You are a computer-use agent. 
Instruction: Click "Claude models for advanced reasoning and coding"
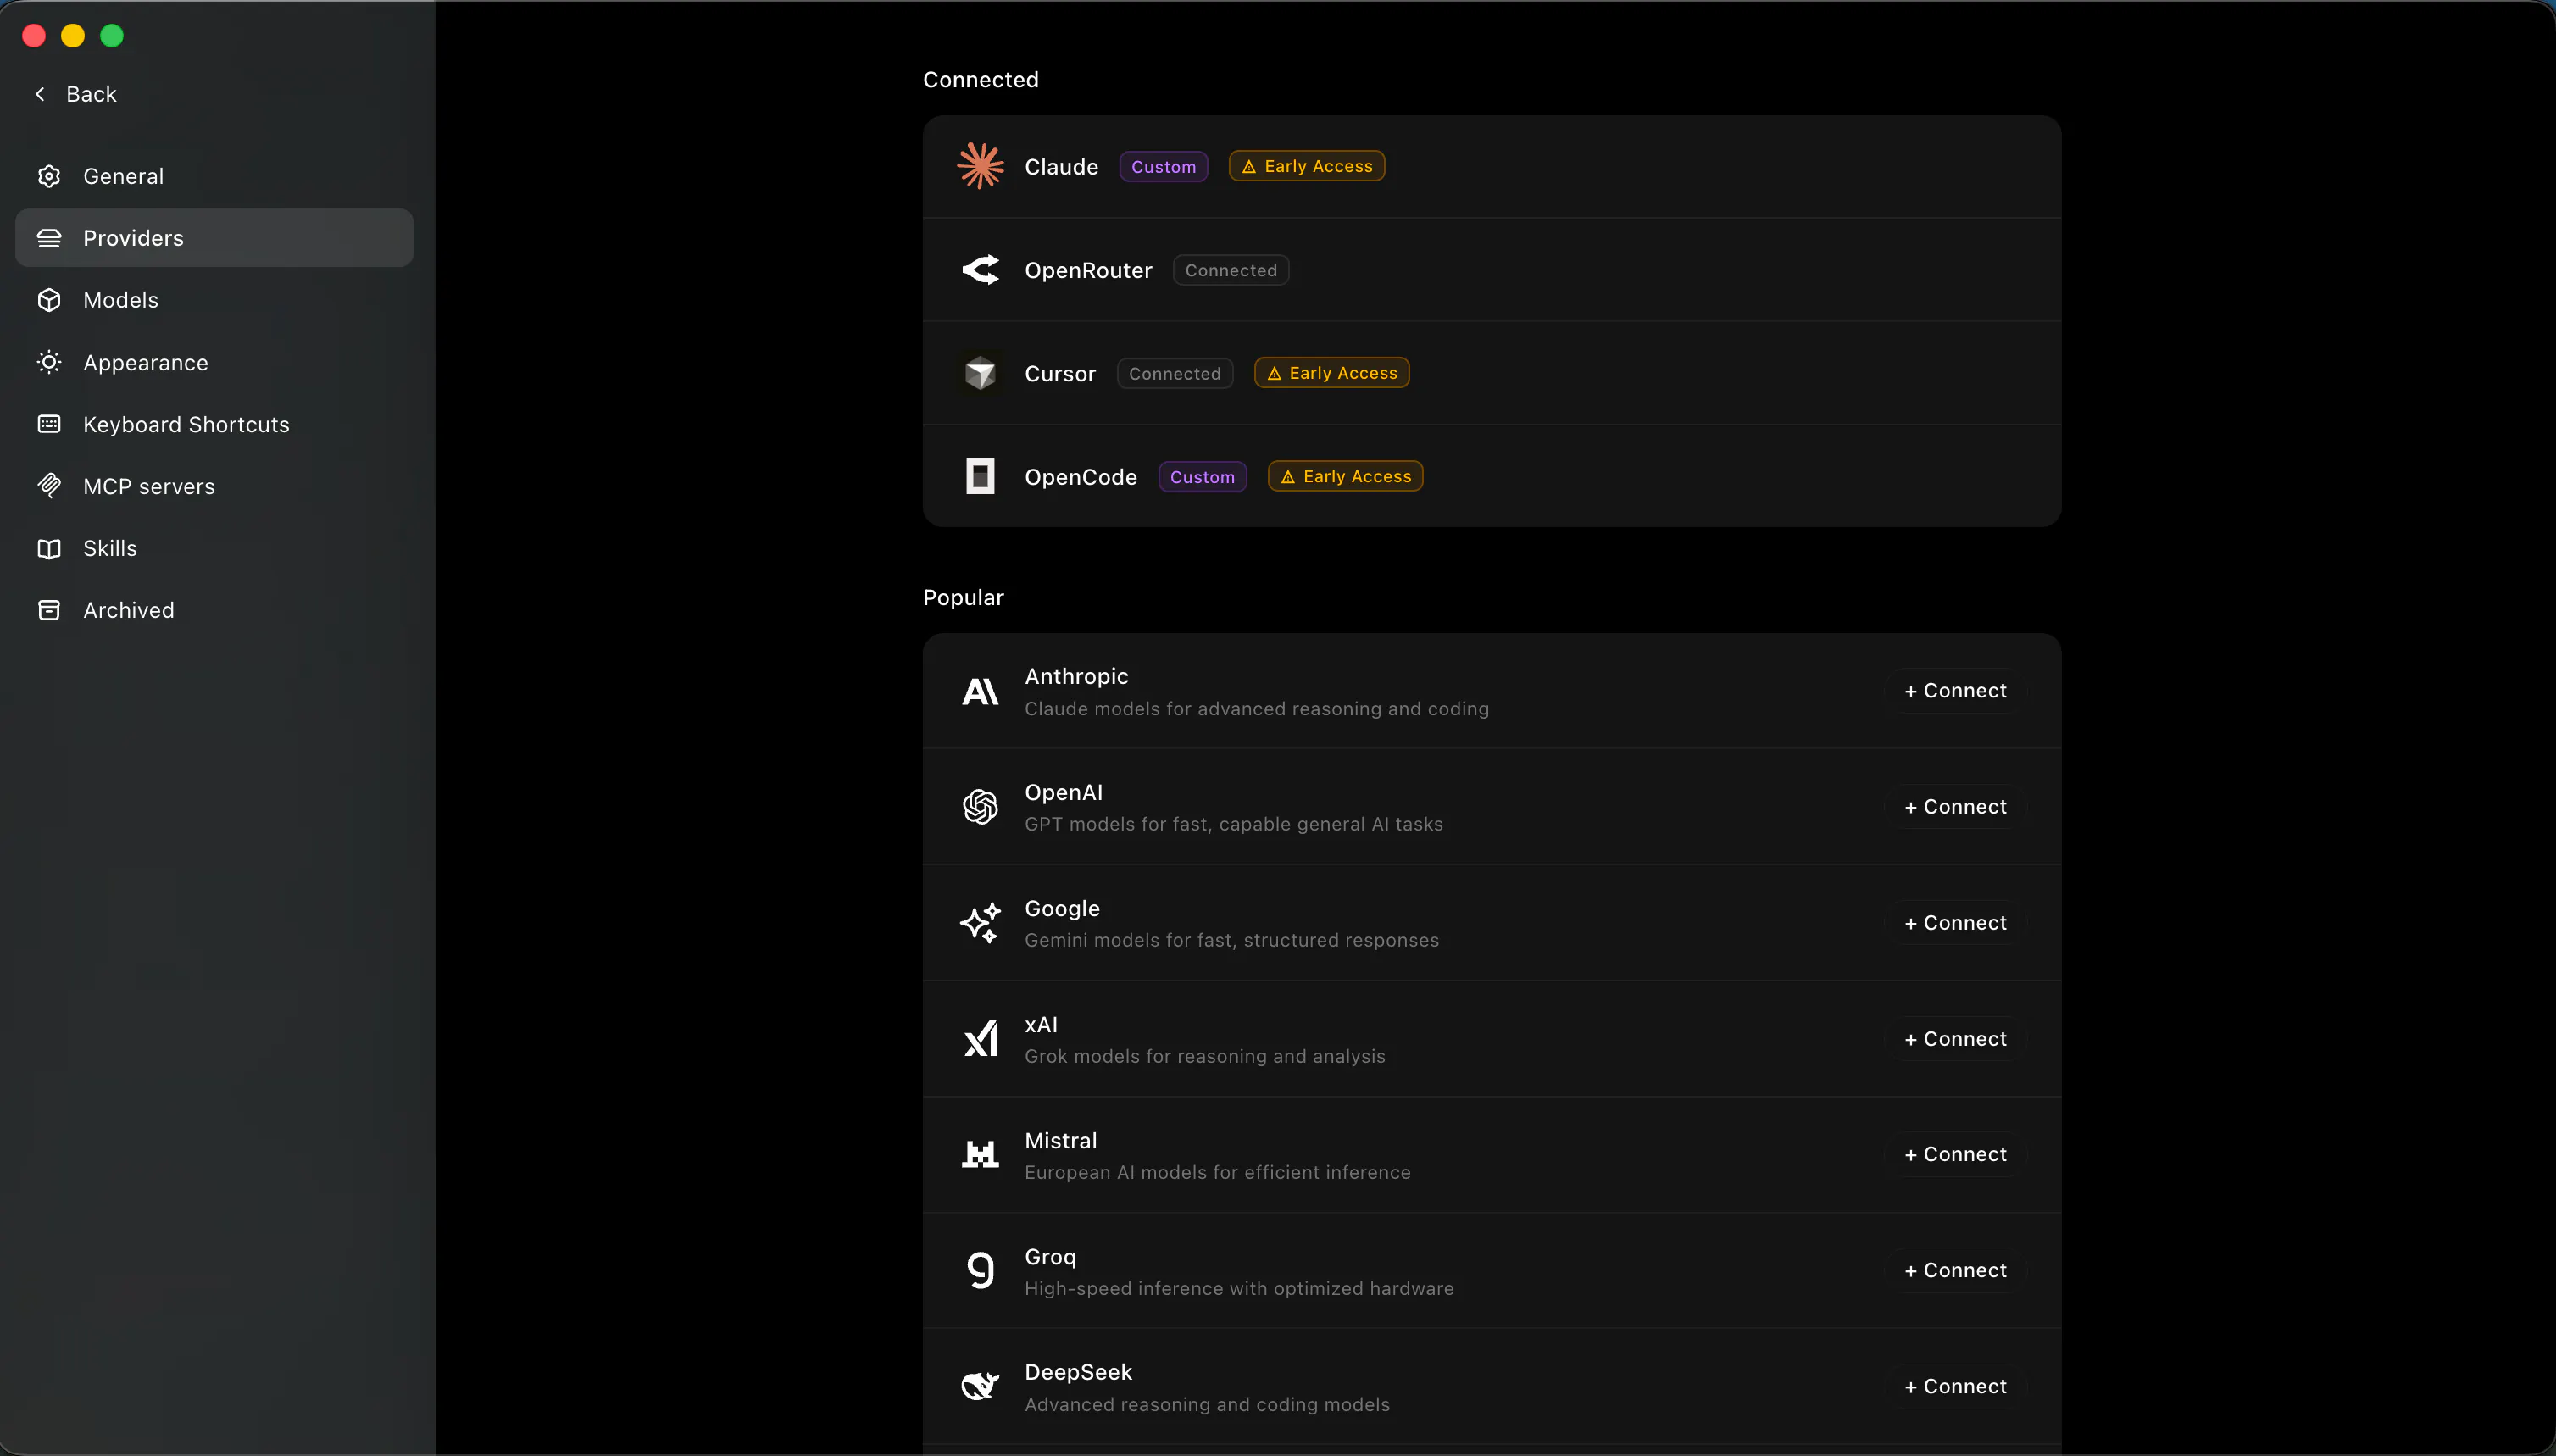click(1257, 709)
